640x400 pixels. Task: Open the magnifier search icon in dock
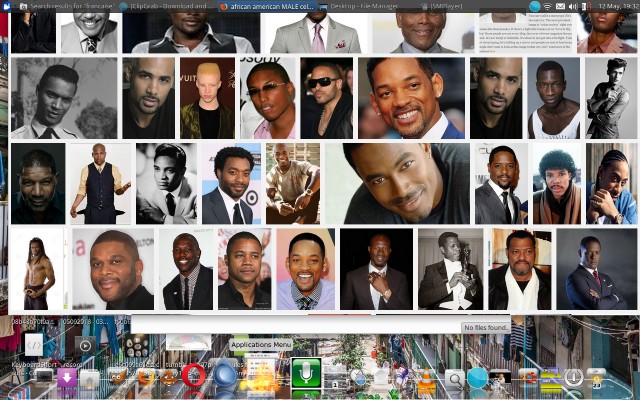click(x=454, y=379)
